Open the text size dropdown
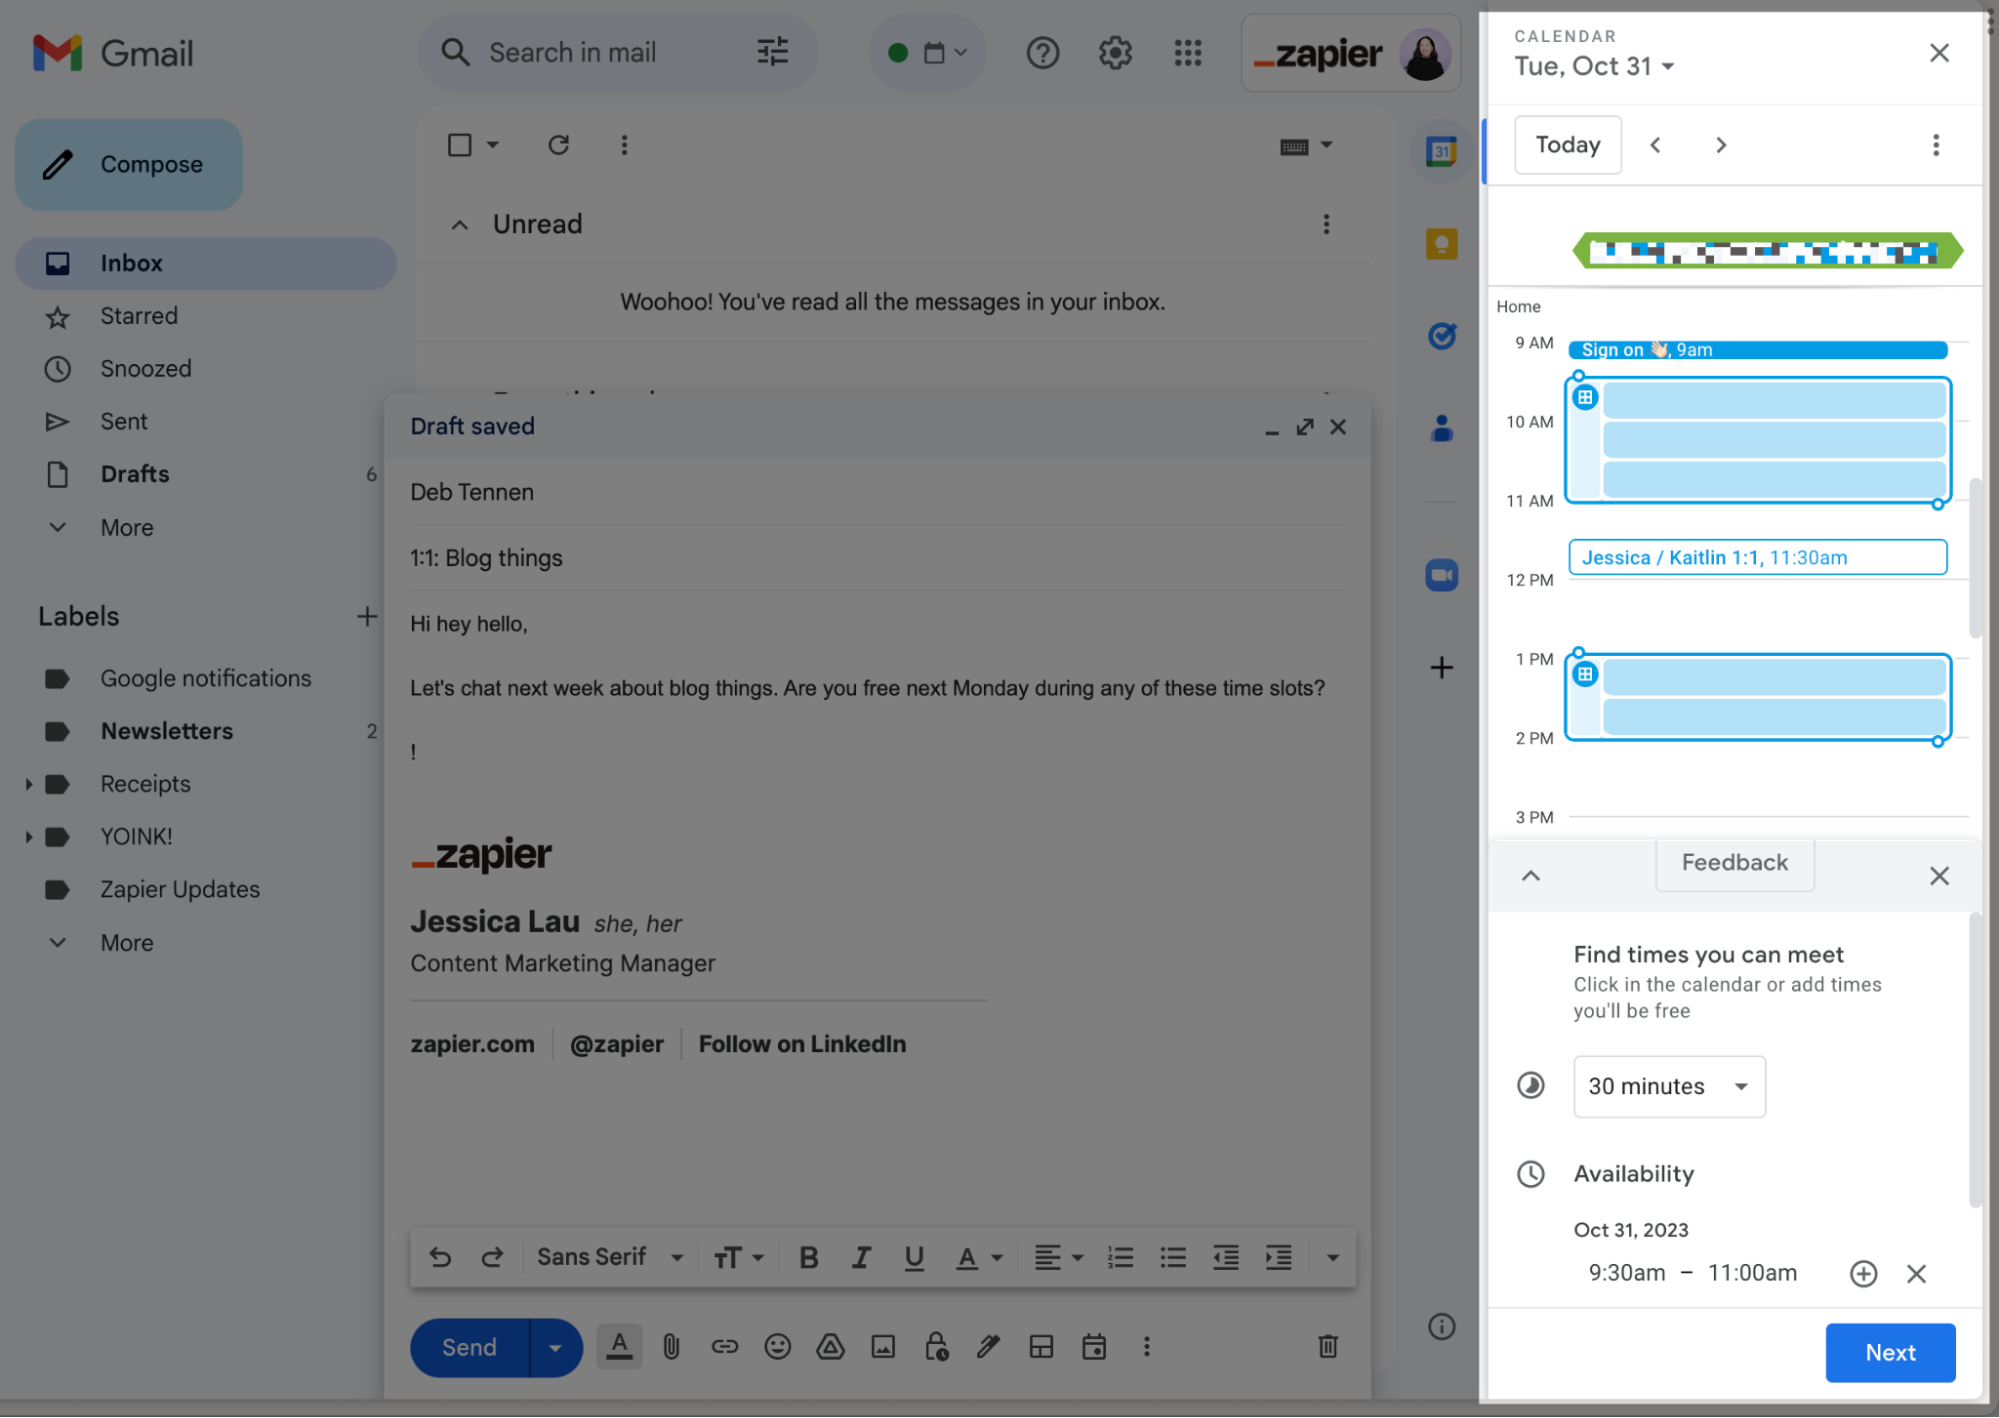 (x=738, y=1258)
